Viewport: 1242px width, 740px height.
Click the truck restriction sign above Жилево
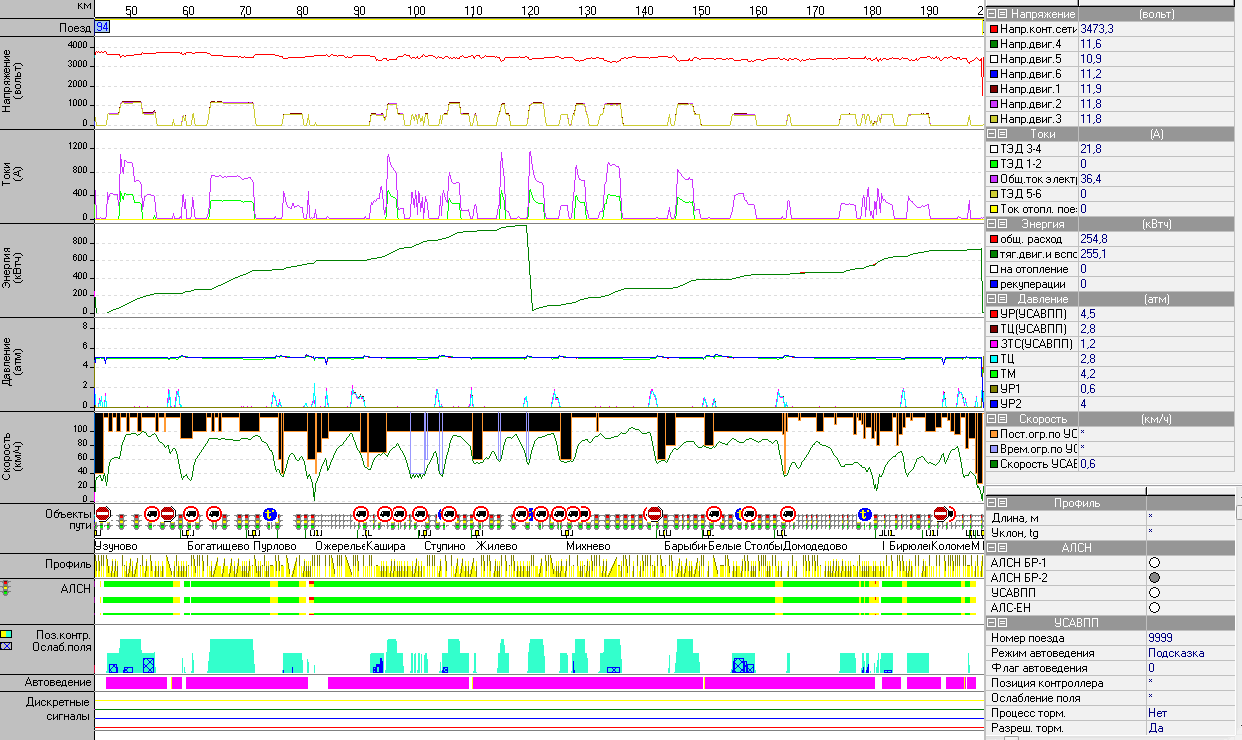481,514
